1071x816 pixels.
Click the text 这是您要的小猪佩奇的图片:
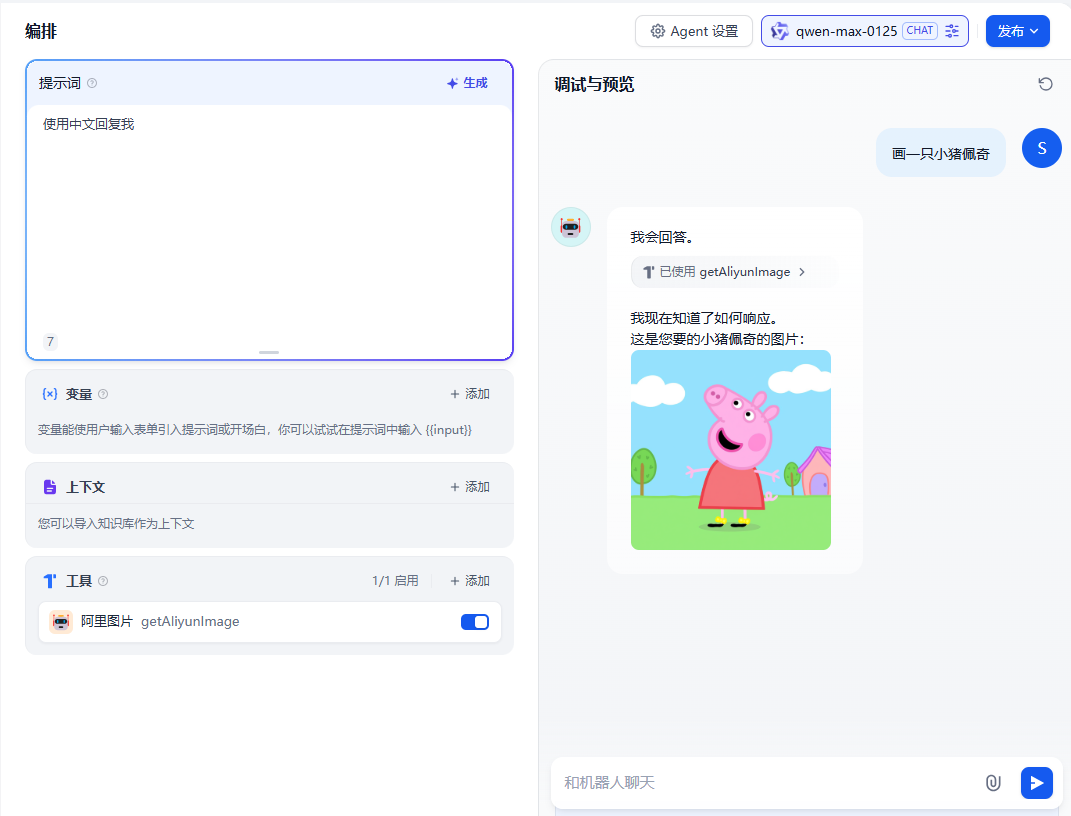(x=718, y=339)
